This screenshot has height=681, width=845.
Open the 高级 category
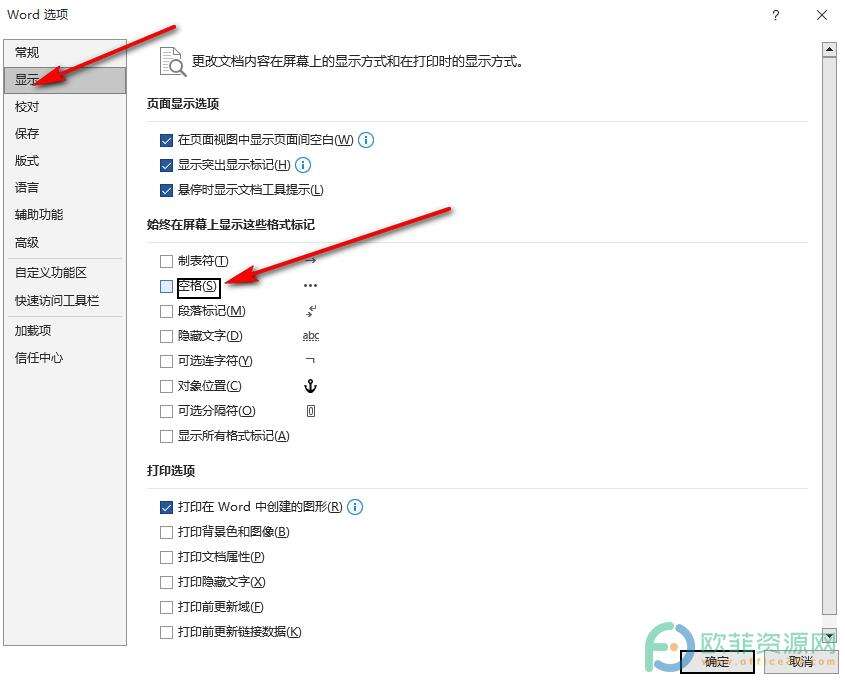pyautogui.click(x=65, y=242)
